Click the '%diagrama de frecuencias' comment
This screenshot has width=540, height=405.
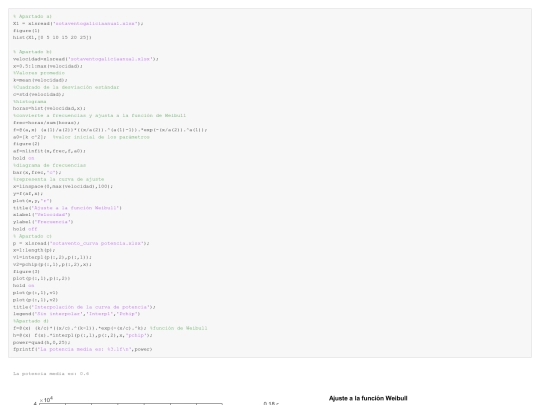[49, 165]
